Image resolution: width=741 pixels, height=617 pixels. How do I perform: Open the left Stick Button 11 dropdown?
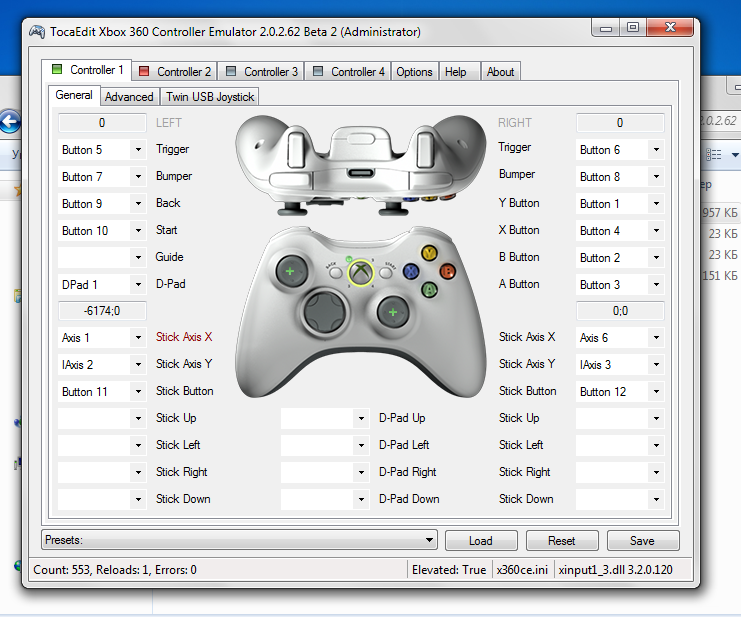[x=138, y=391]
